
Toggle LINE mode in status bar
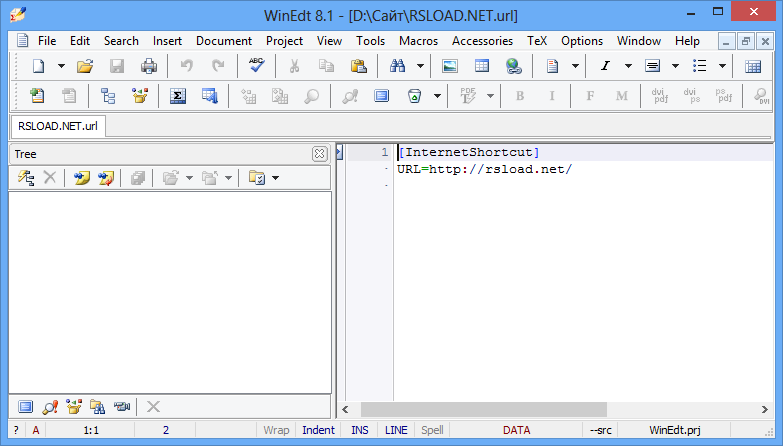click(x=396, y=430)
